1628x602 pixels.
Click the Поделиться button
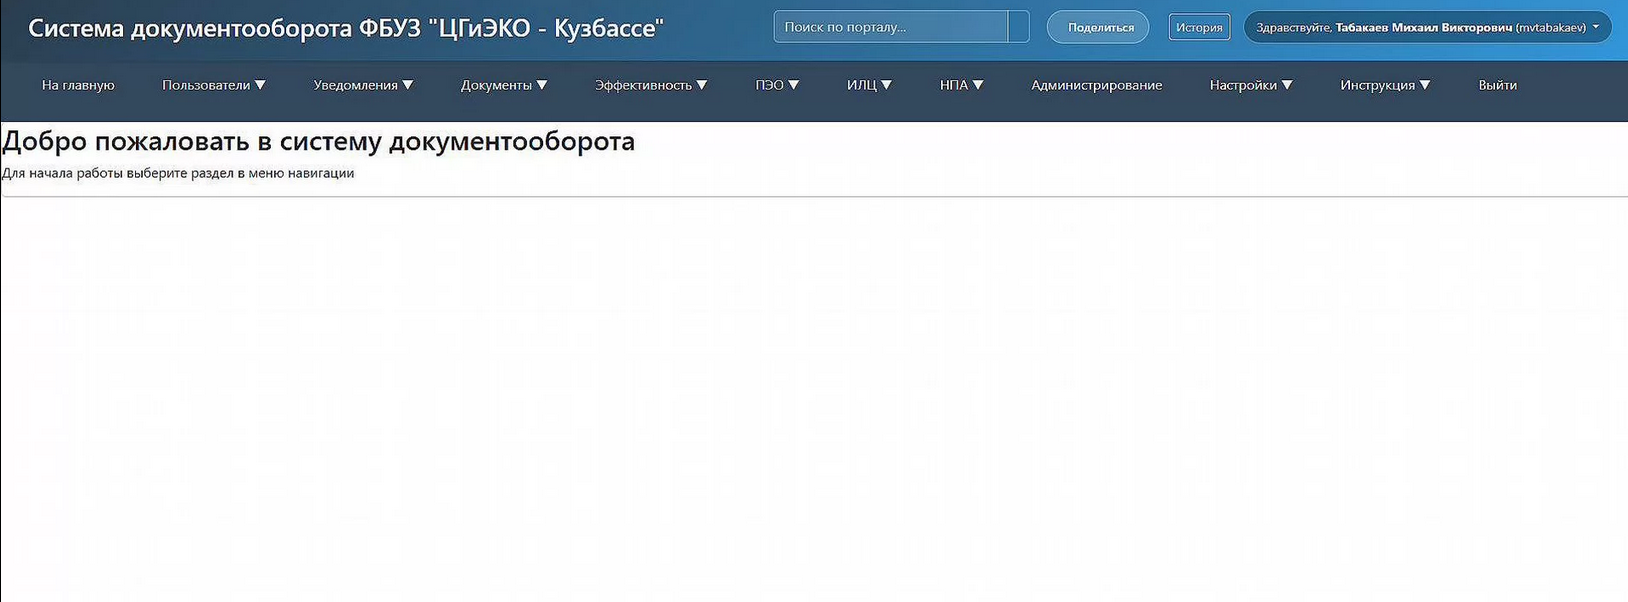point(1098,27)
